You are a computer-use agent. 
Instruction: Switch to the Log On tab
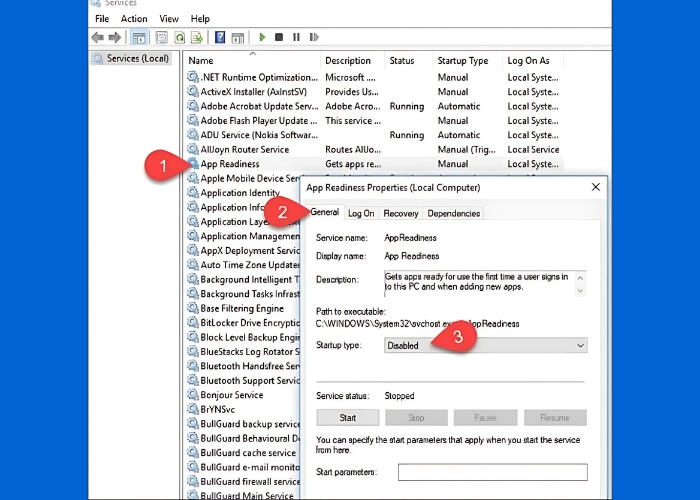pos(361,213)
